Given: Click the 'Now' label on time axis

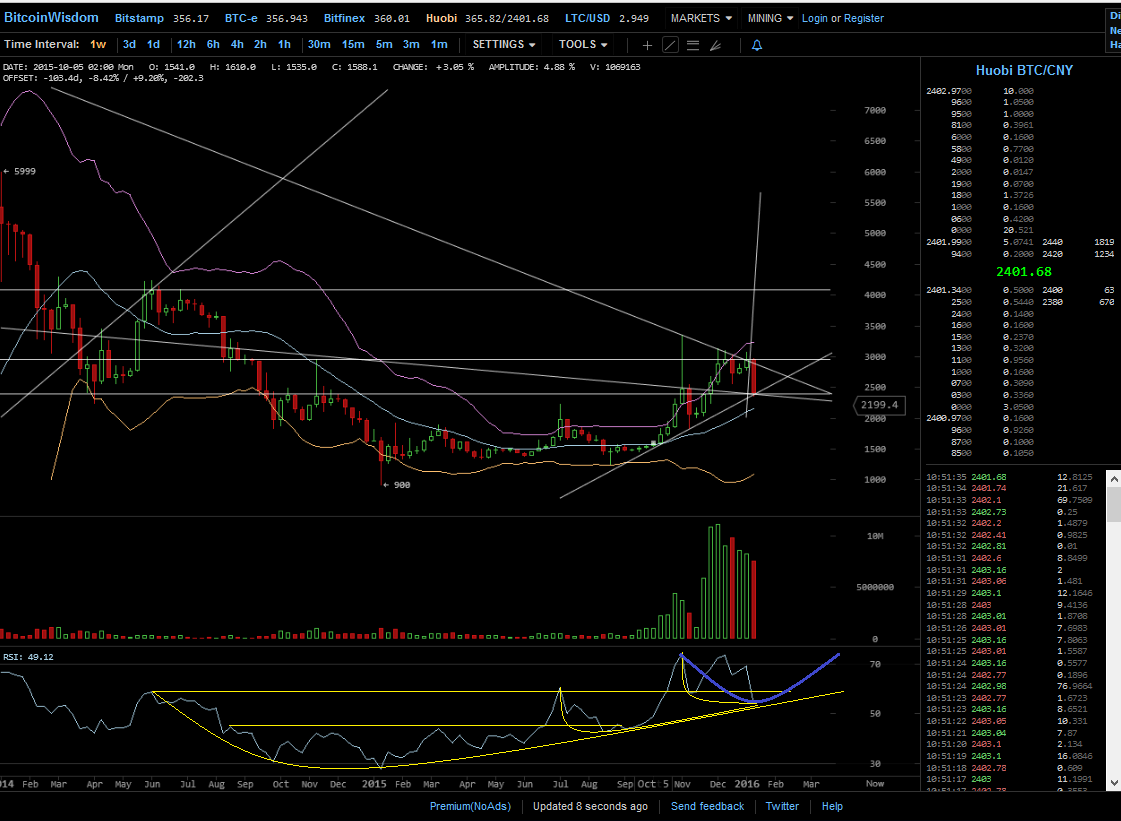Looking at the screenshot, I should click(875, 783).
